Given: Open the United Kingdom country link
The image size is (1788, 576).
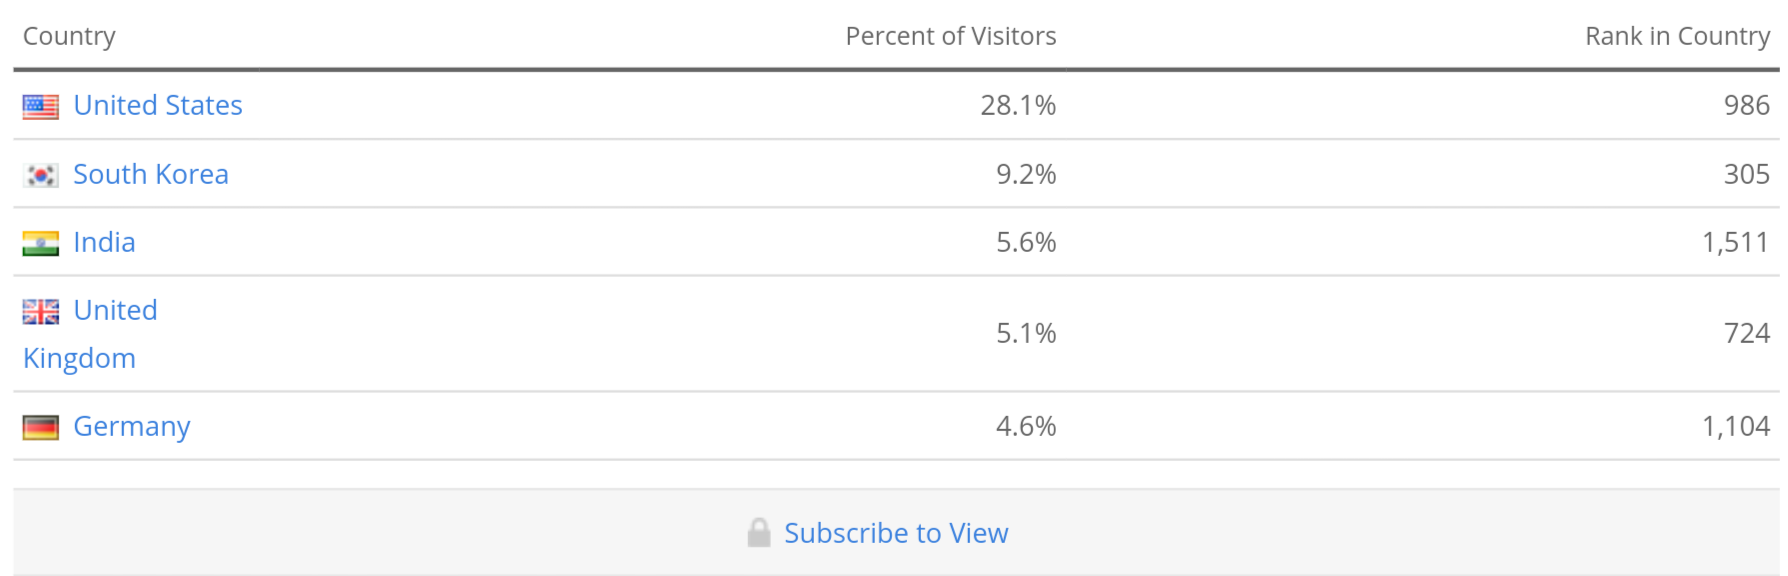Looking at the screenshot, I should coord(115,311).
